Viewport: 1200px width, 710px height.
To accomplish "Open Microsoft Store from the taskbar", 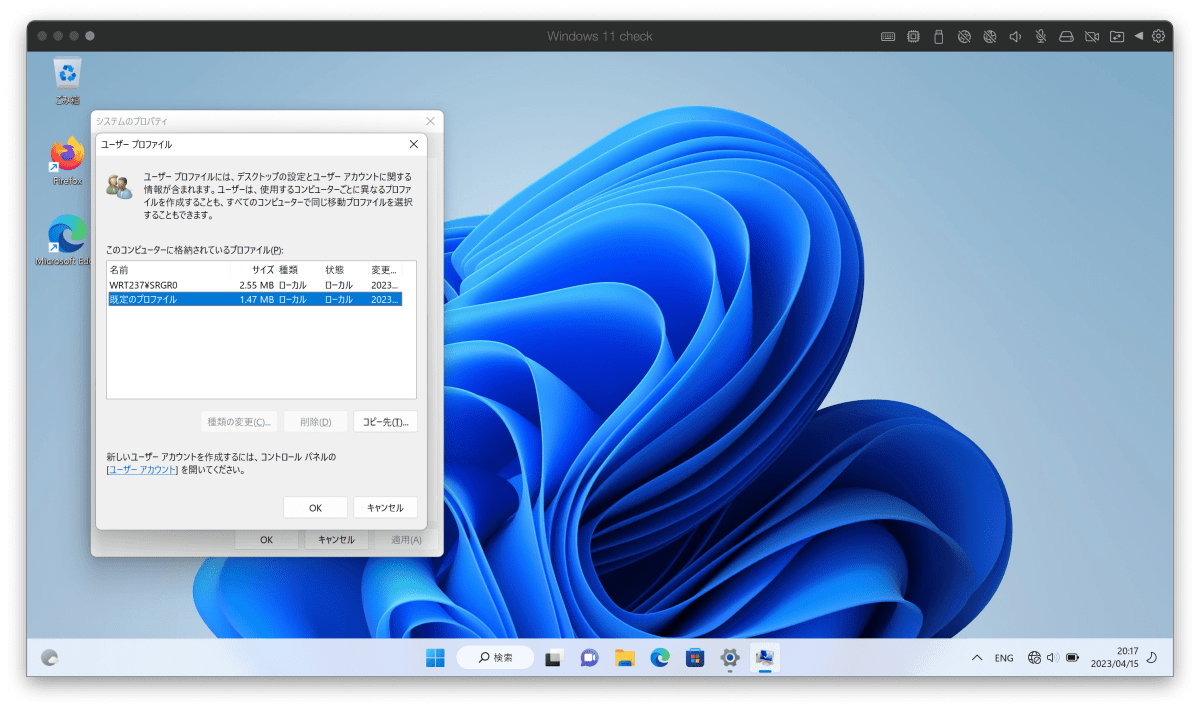I will click(695, 657).
